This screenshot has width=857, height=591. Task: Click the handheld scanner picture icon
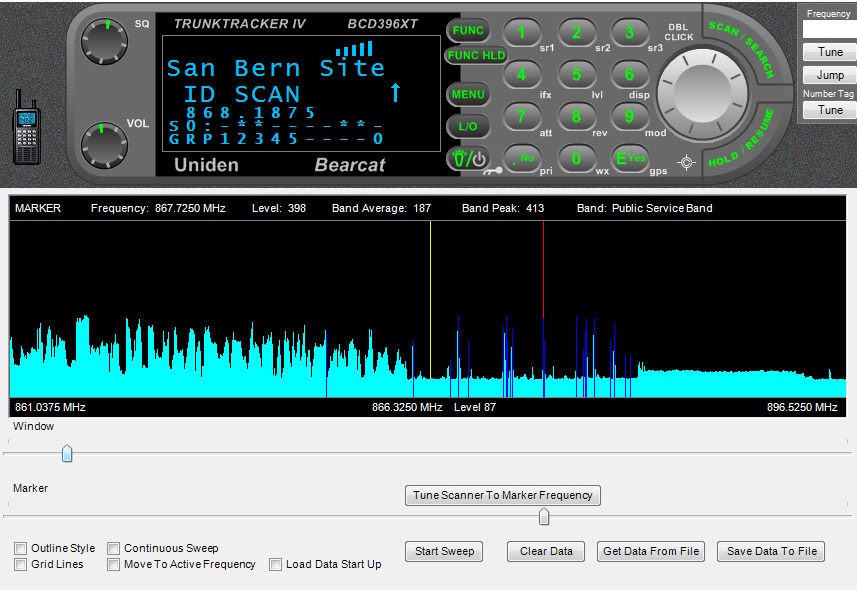tap(26, 127)
